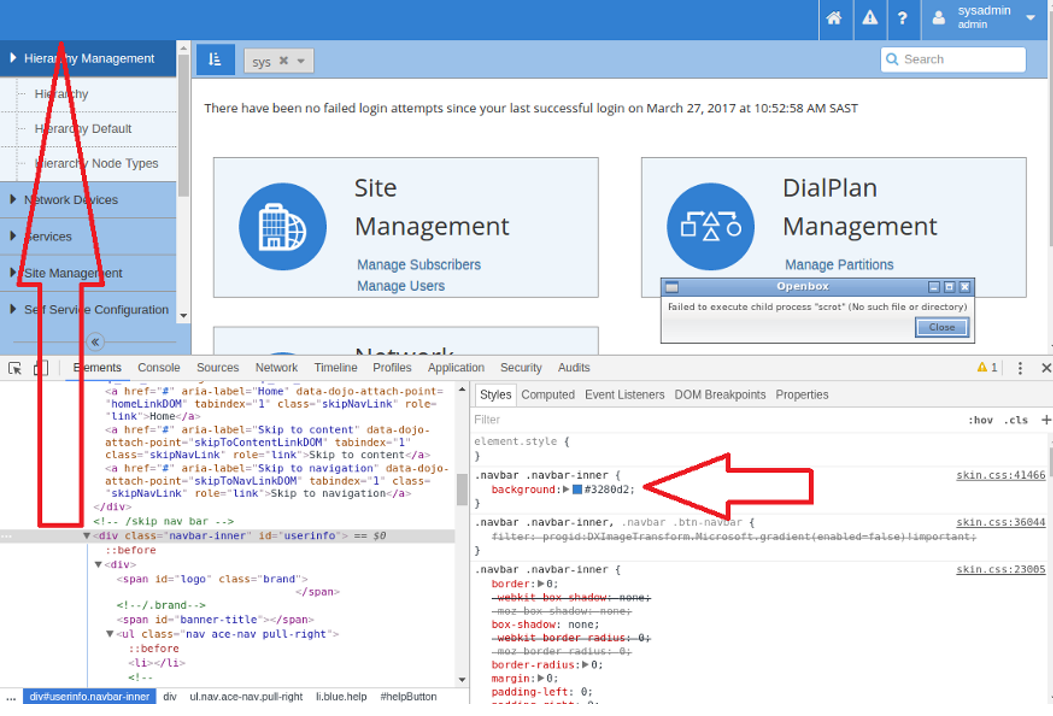Viewport: 1053px width, 716px height.
Task: Click the Manage Subscribers link
Action: tap(418, 265)
